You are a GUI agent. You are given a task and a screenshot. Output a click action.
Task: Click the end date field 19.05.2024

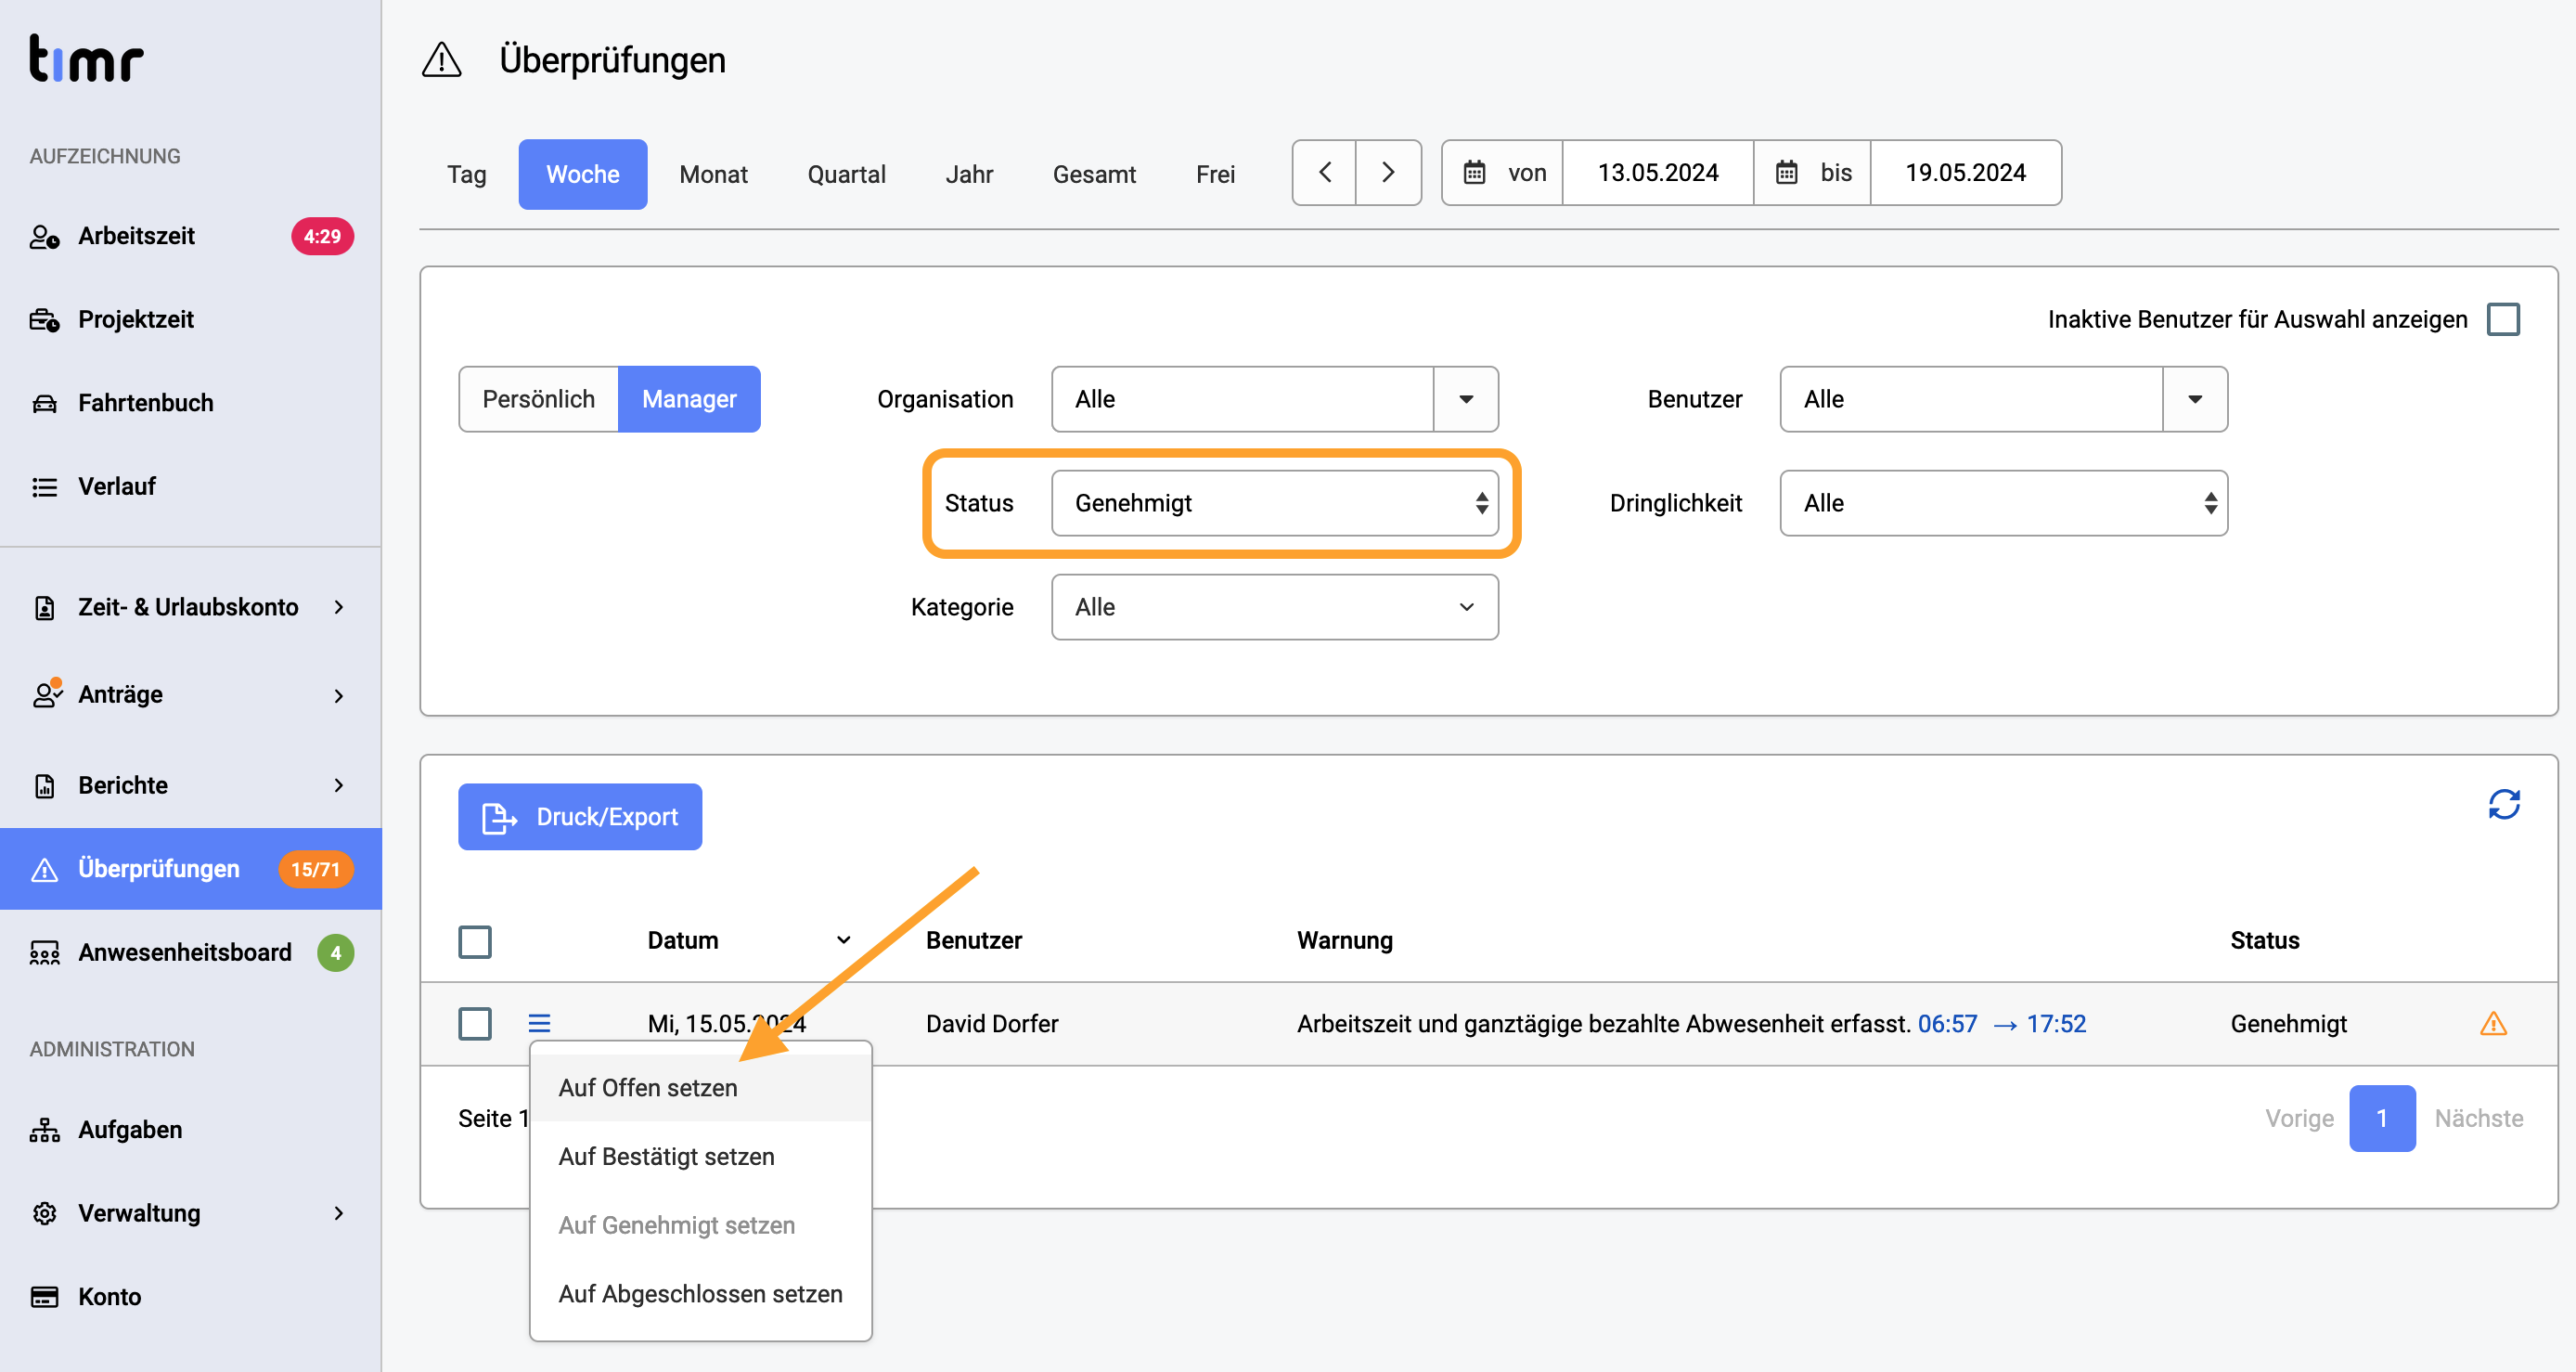click(1965, 173)
